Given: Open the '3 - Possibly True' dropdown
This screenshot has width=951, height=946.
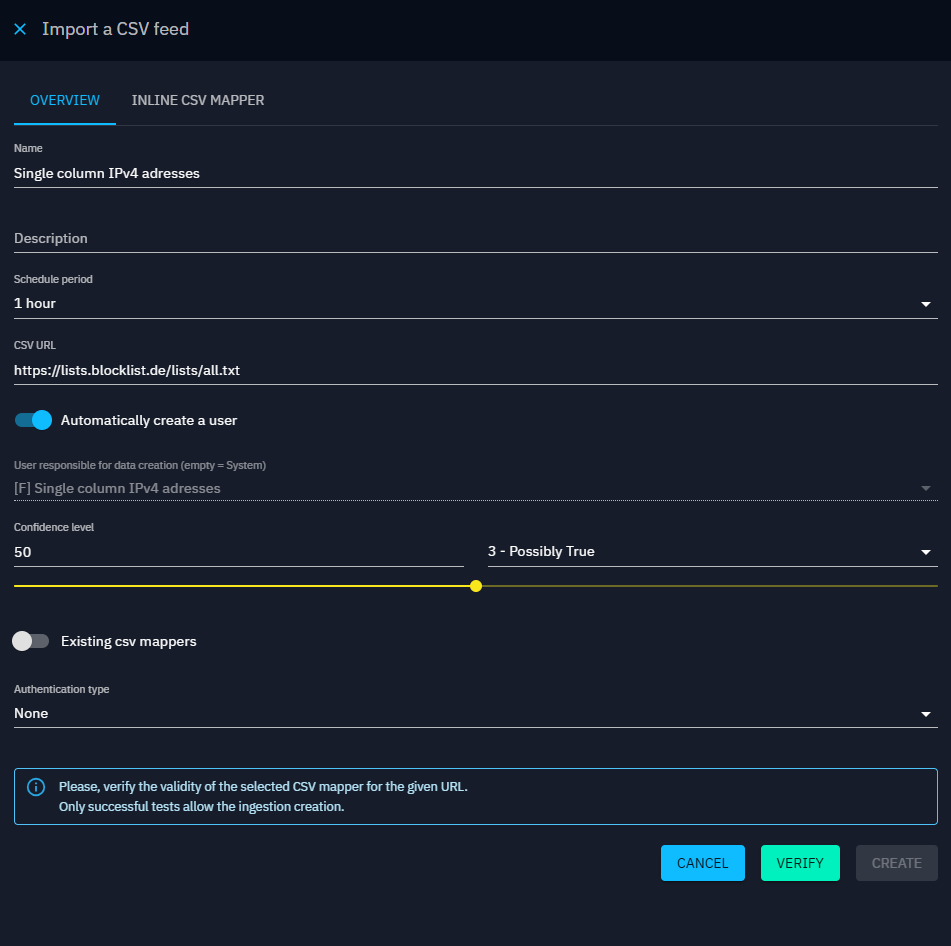Looking at the screenshot, I should pos(711,551).
